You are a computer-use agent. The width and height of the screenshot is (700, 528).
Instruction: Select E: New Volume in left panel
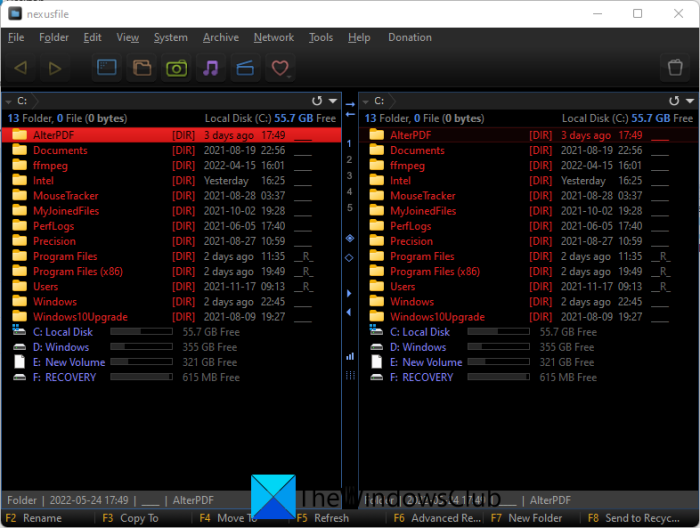[x=171, y=362]
